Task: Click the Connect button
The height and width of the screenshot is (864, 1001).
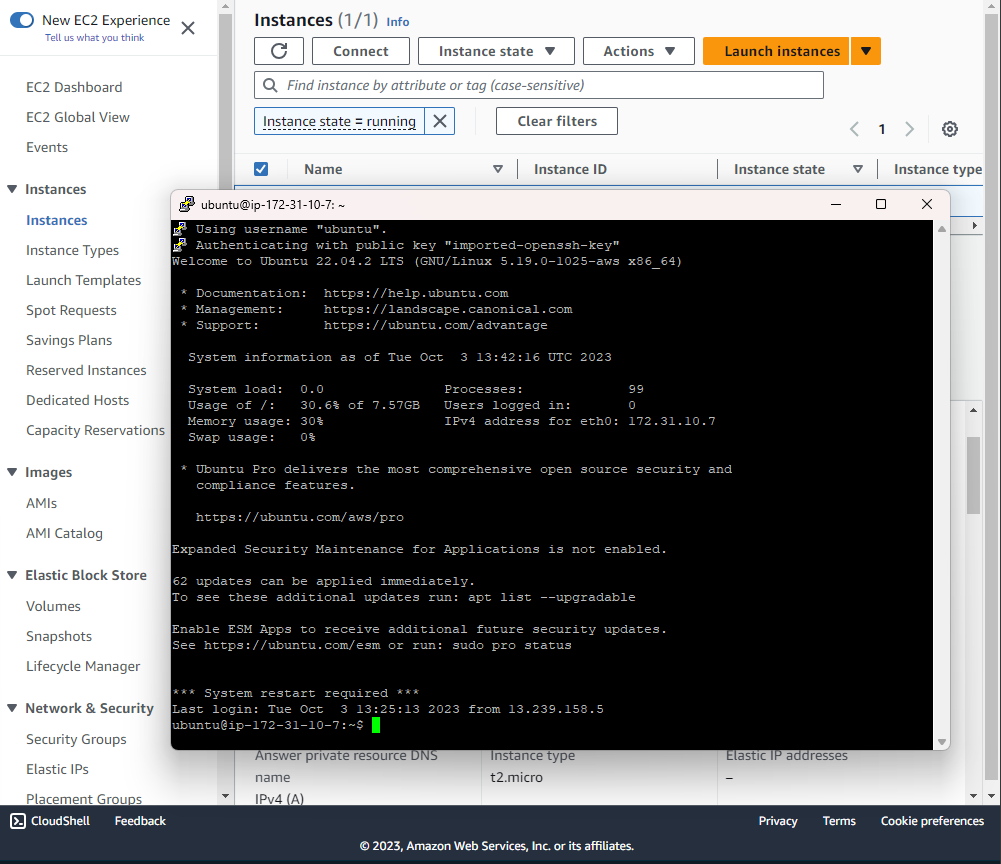Action: 361,51
